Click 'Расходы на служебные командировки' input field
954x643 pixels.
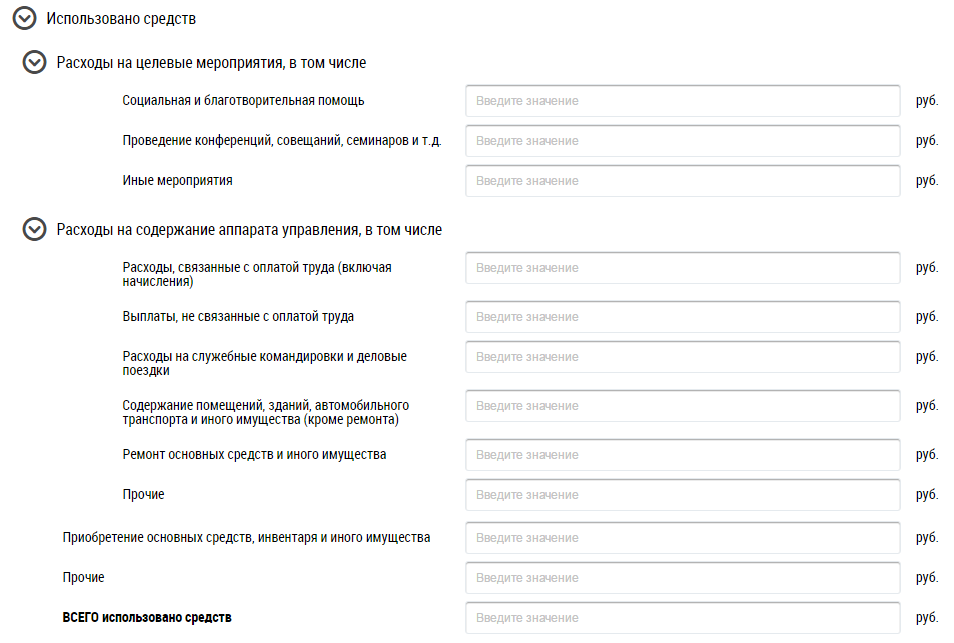point(683,357)
